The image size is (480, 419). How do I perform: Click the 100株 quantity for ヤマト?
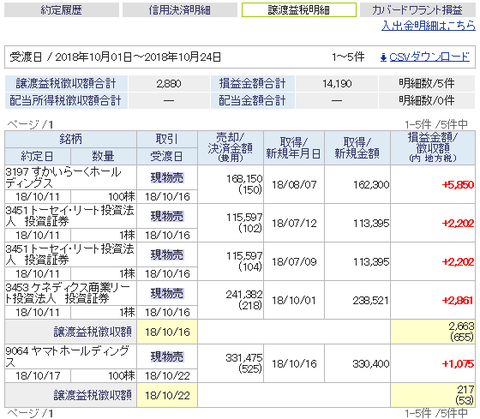point(122,376)
